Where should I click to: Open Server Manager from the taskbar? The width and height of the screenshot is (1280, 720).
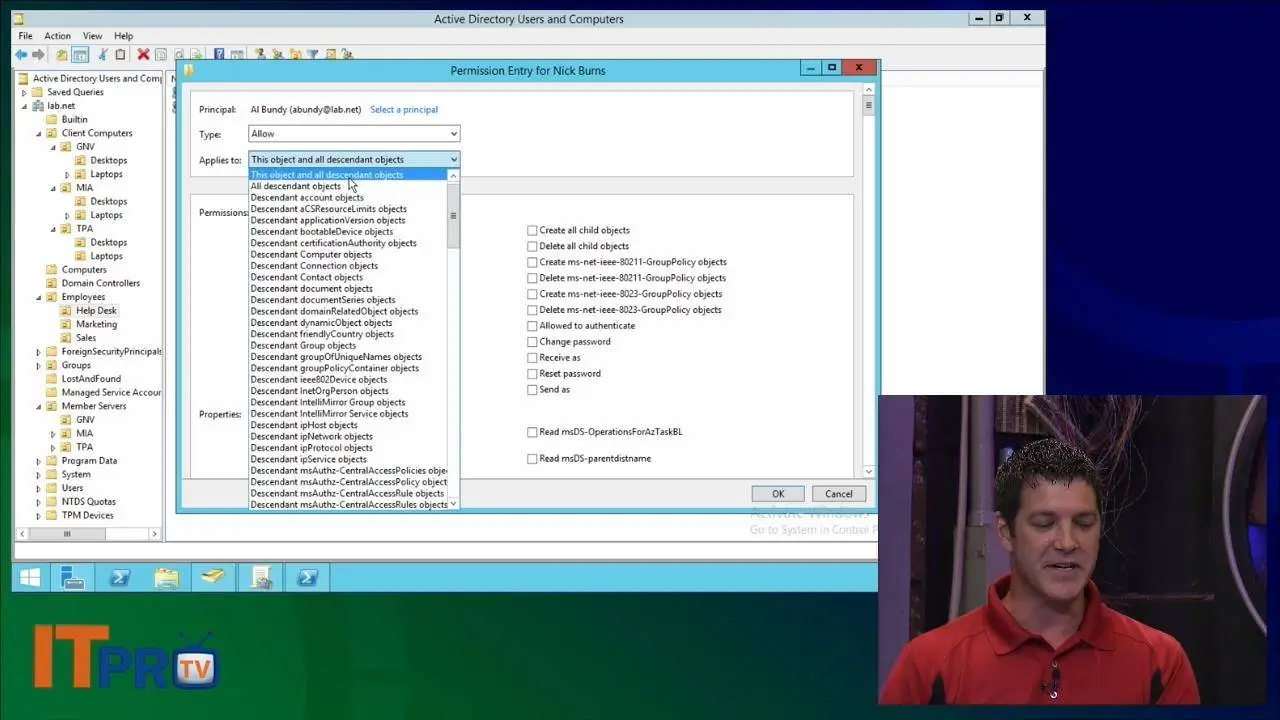(x=74, y=577)
